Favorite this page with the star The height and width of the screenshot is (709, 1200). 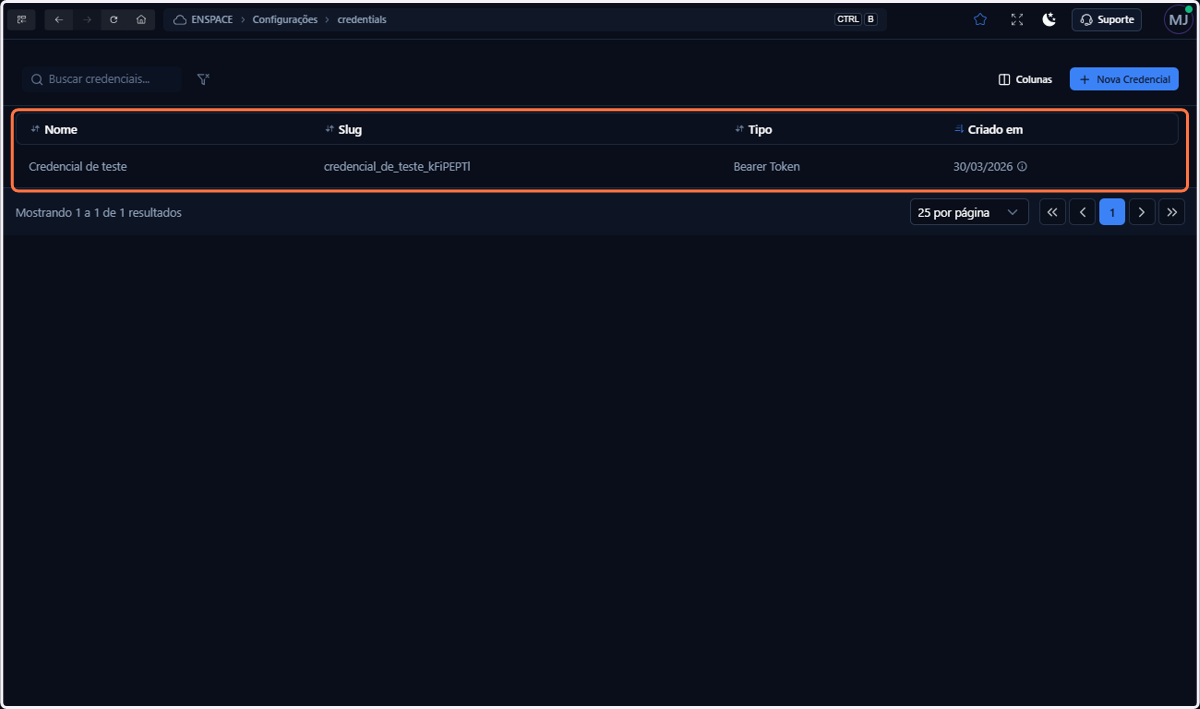pyautogui.click(x=980, y=19)
